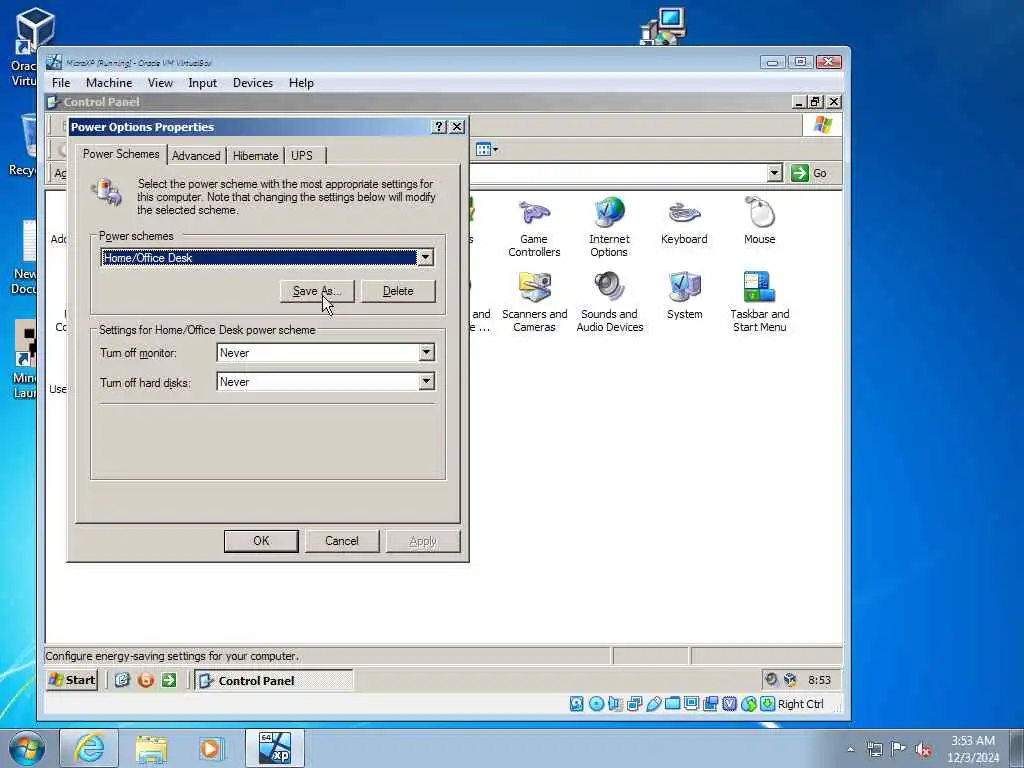Open the VirtualBox View menu
Screen dimensions: 1024x768
click(160, 83)
